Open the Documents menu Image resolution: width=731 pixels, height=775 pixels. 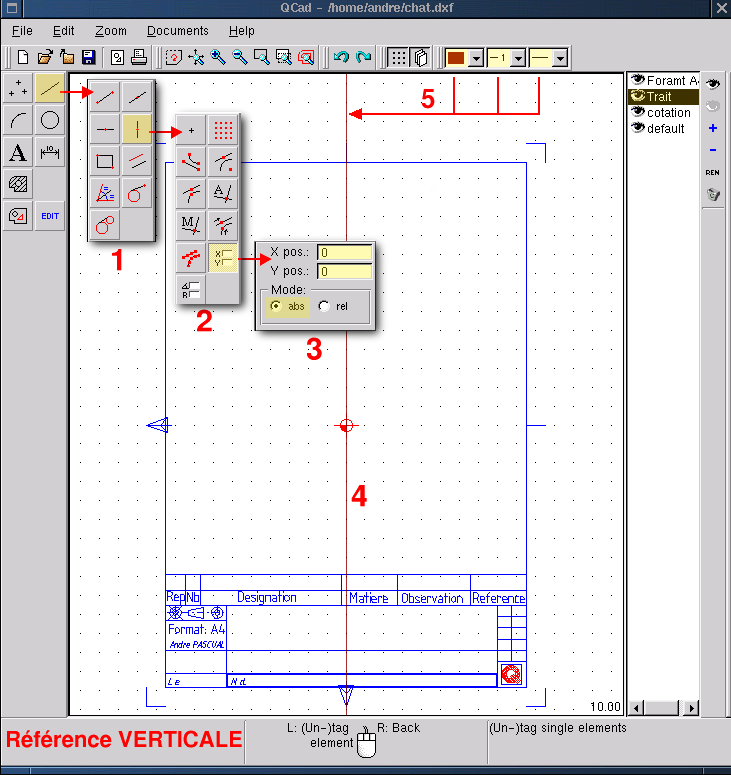[x=177, y=31]
